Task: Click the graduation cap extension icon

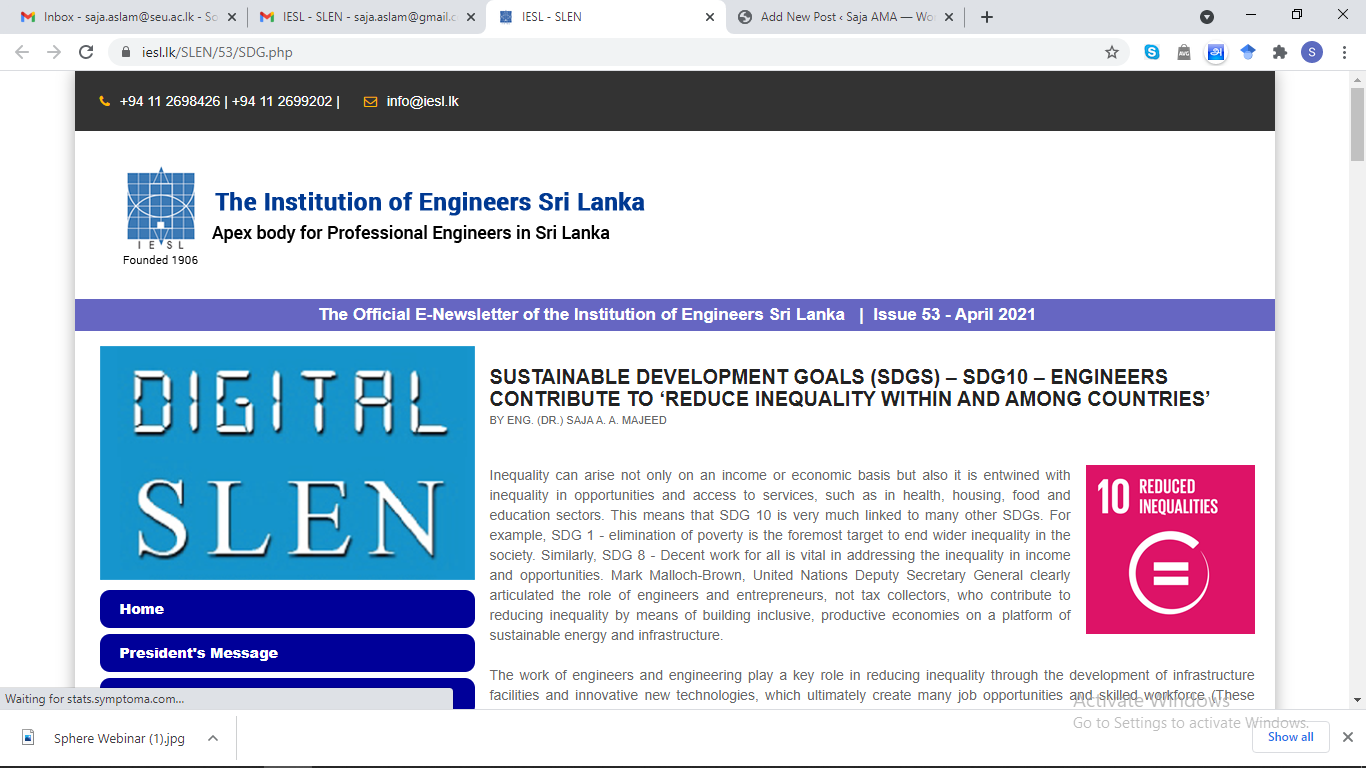Action: point(1248,52)
